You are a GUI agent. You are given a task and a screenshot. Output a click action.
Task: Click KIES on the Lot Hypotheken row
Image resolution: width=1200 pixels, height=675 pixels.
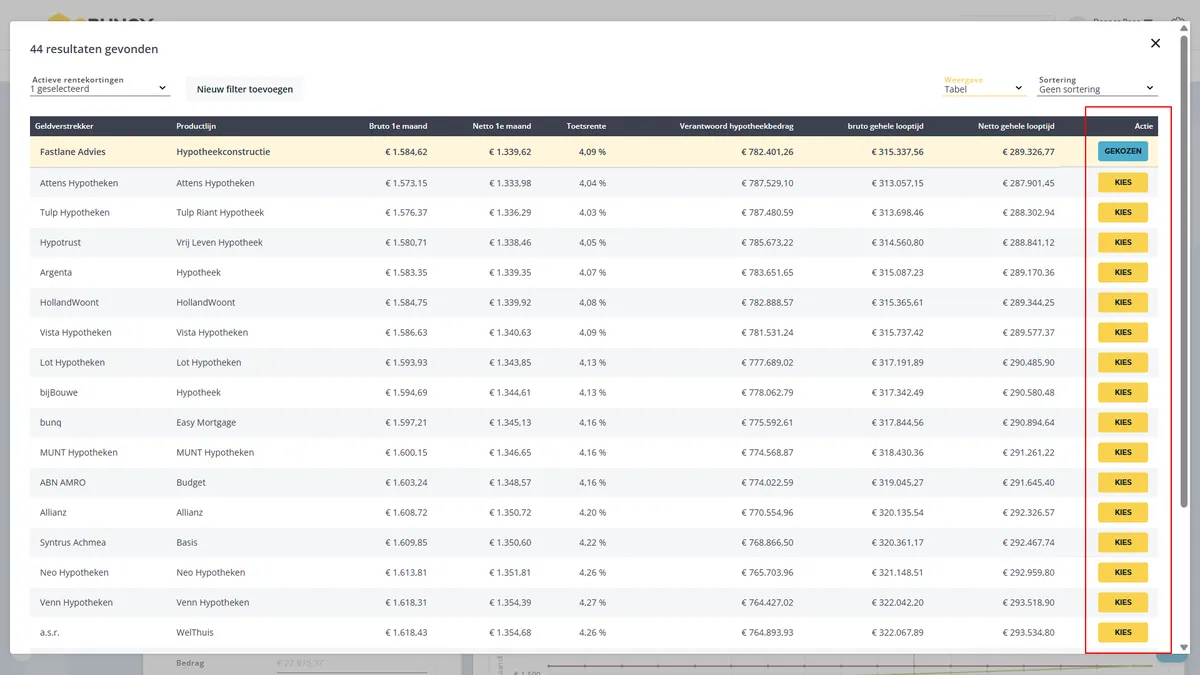pyautogui.click(x=1123, y=362)
